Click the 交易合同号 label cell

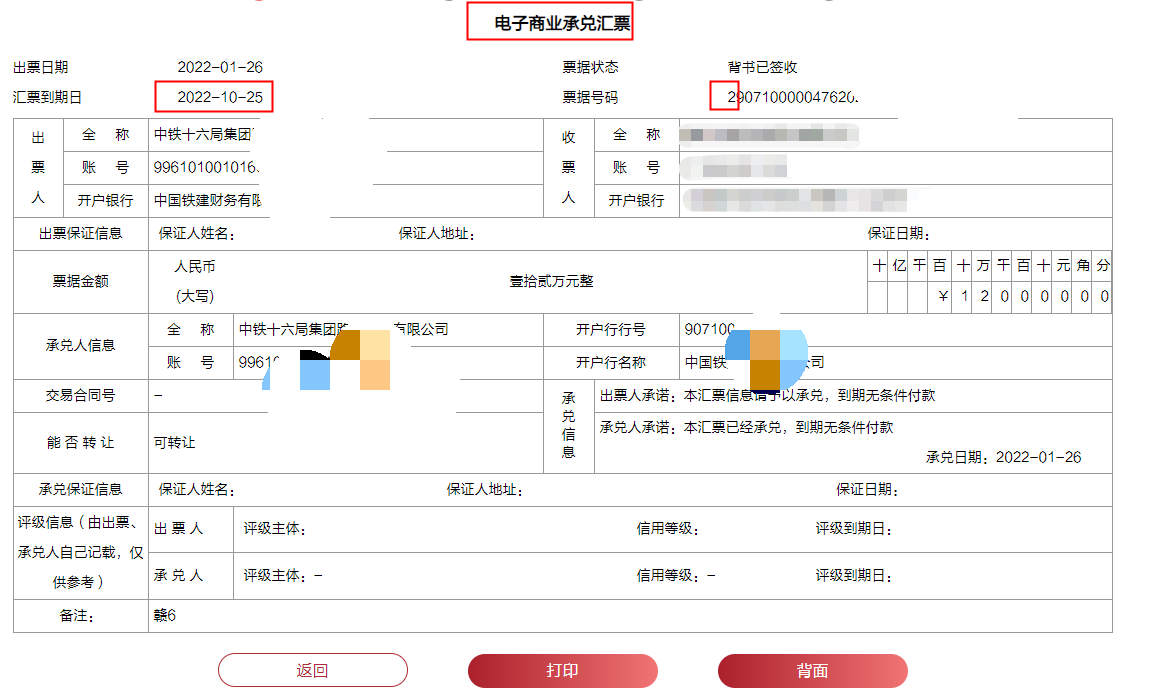point(80,396)
